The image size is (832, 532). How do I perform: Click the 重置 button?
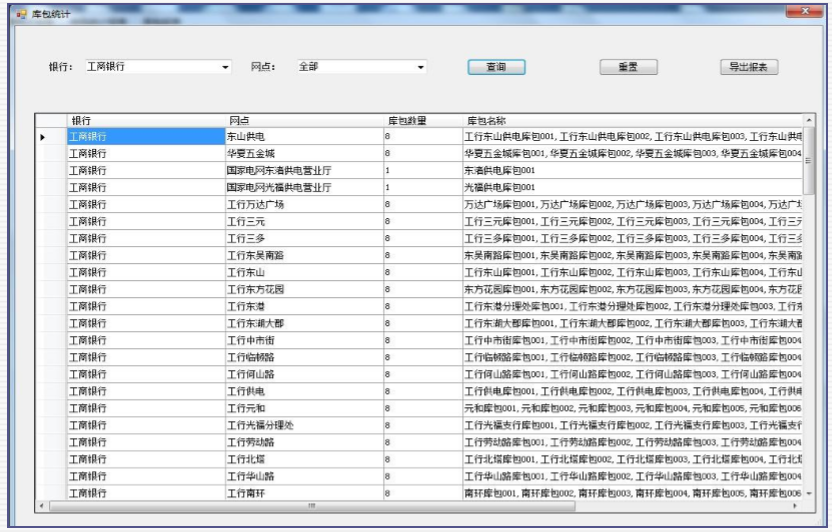pyautogui.click(x=628, y=67)
